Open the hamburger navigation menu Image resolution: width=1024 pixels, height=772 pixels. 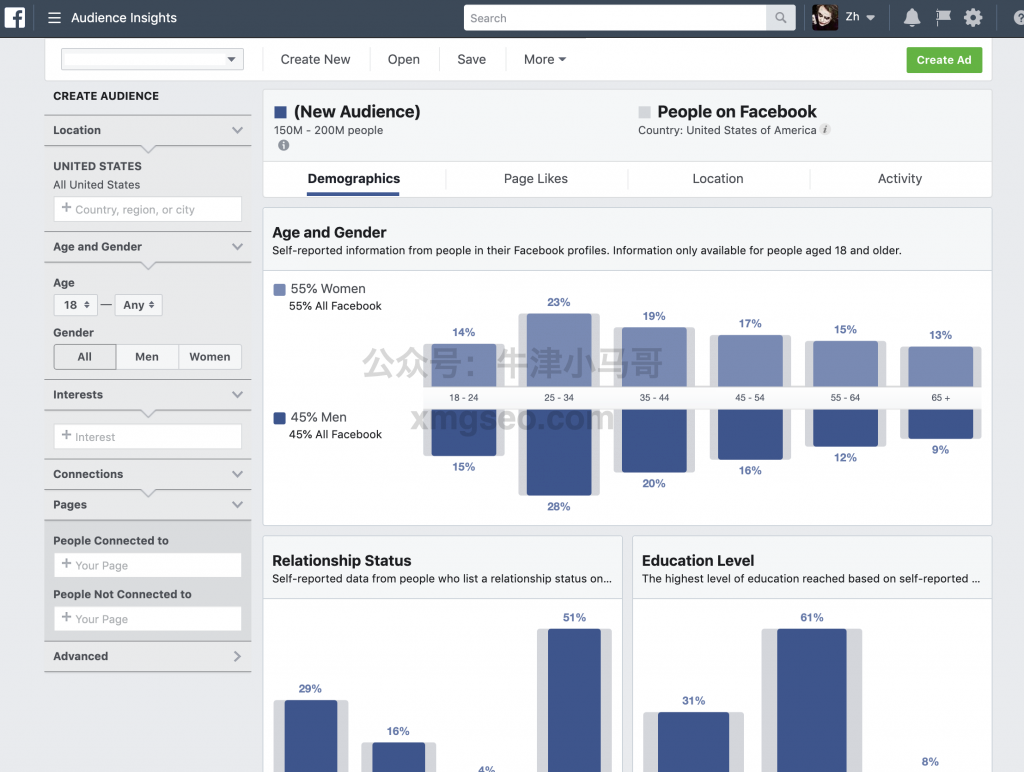point(54,18)
